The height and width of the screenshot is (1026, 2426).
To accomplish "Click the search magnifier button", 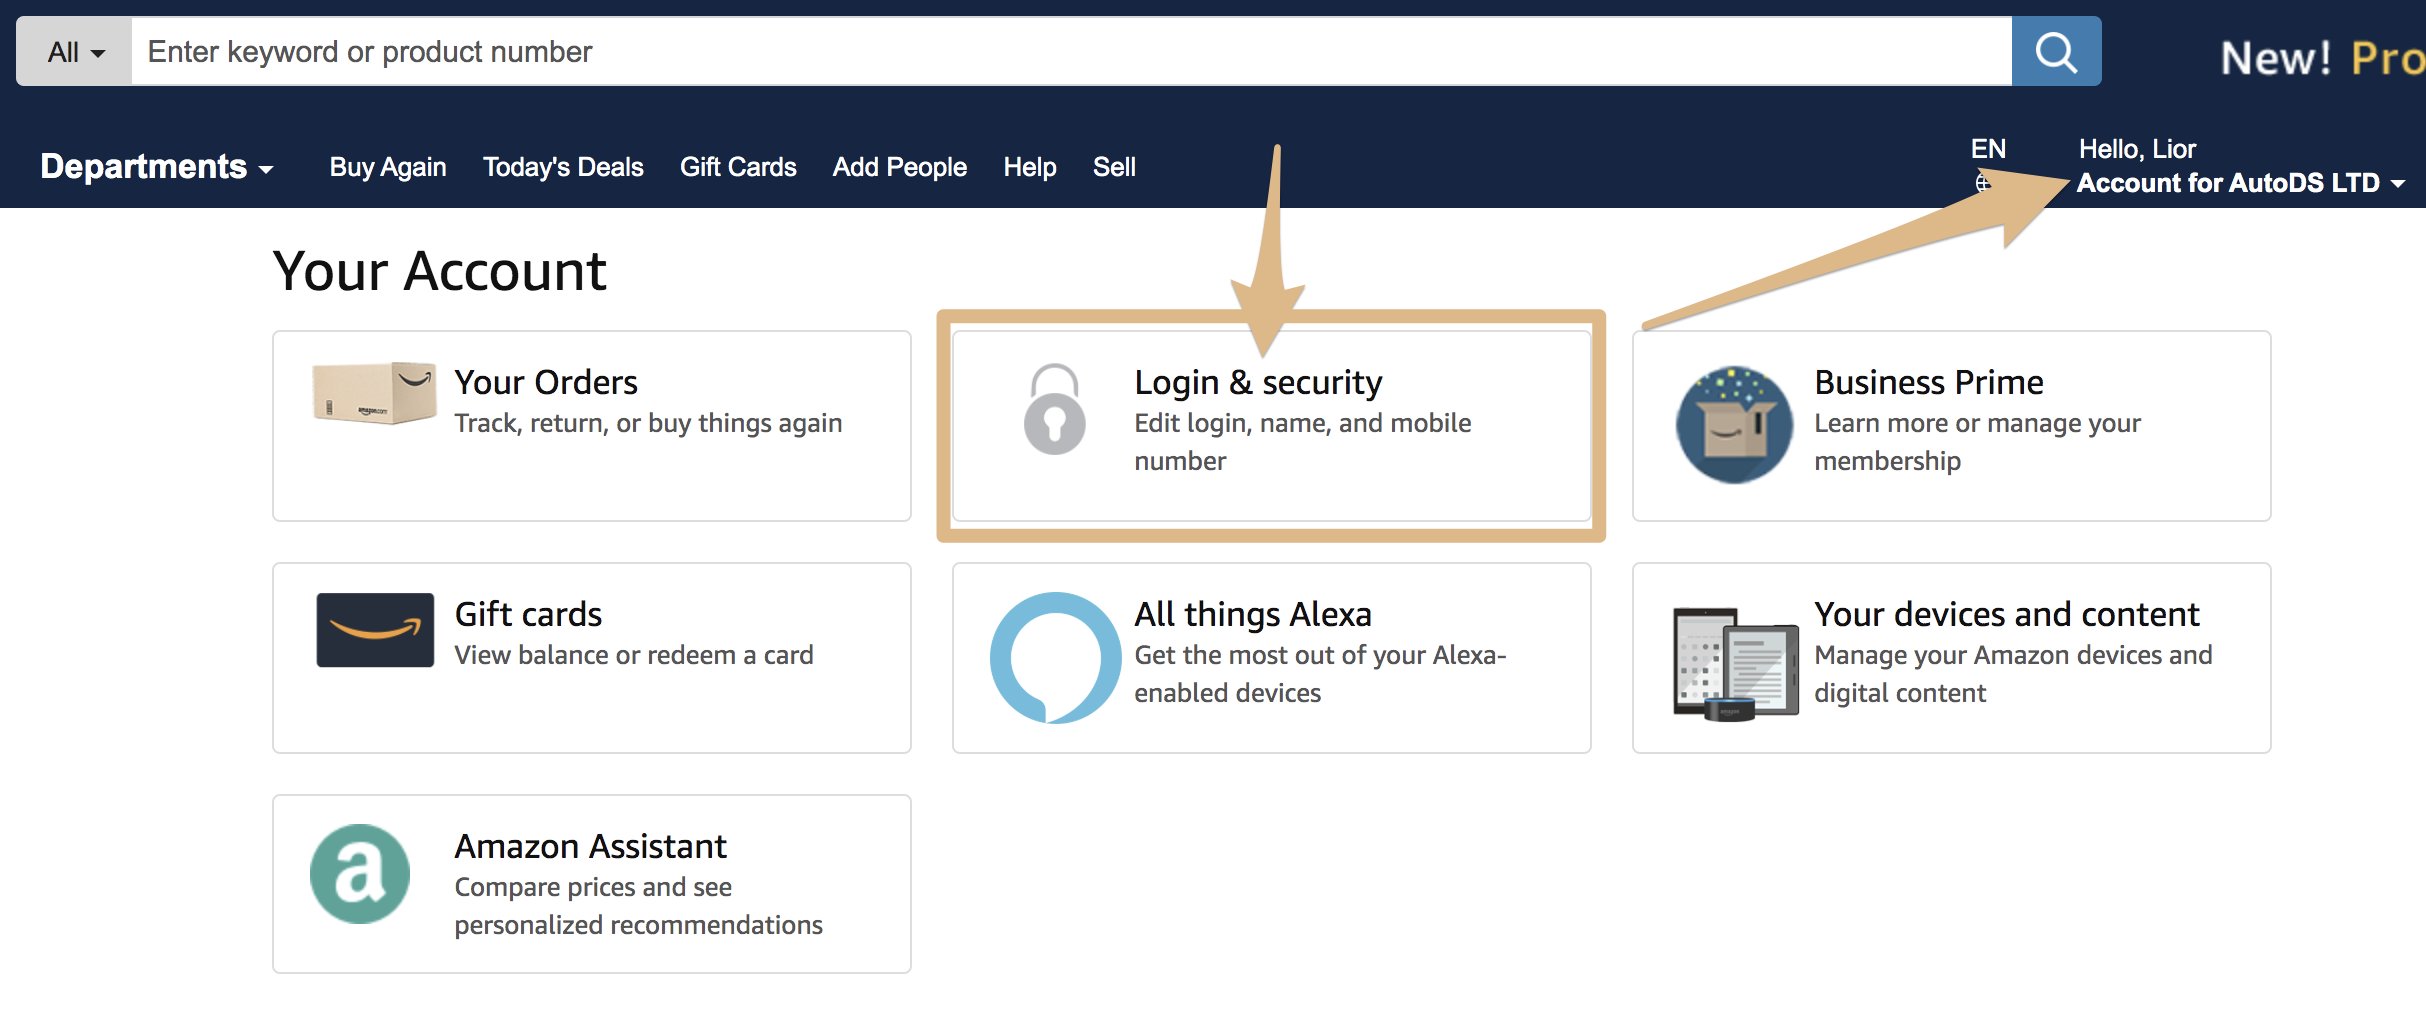I will click(2056, 51).
